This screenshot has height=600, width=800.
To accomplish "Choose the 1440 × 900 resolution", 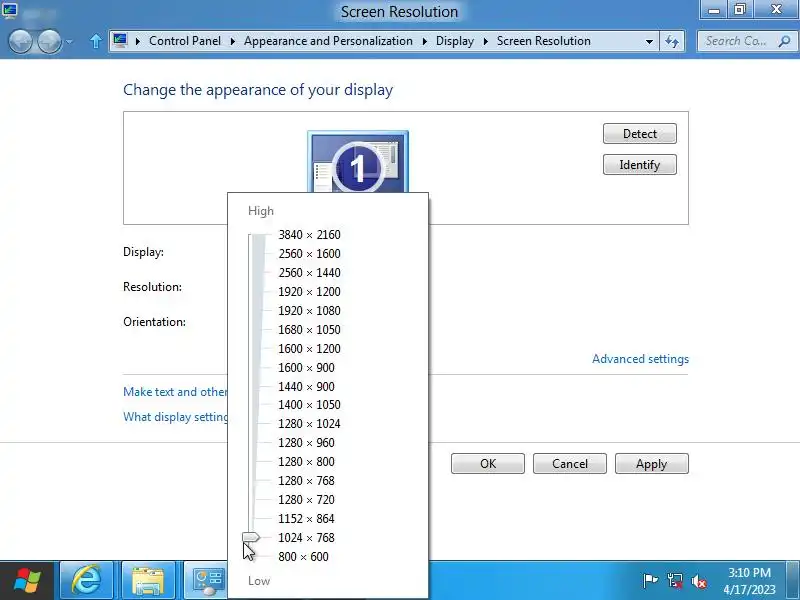I will coord(306,387).
